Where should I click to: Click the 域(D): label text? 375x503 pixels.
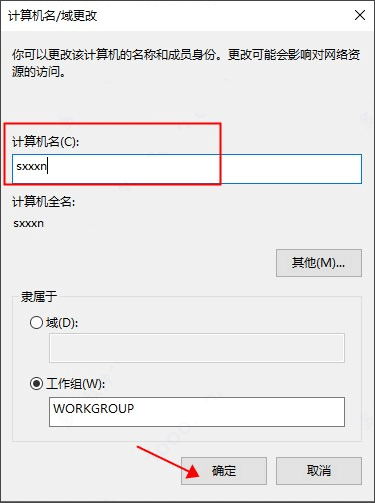[x=62, y=323]
